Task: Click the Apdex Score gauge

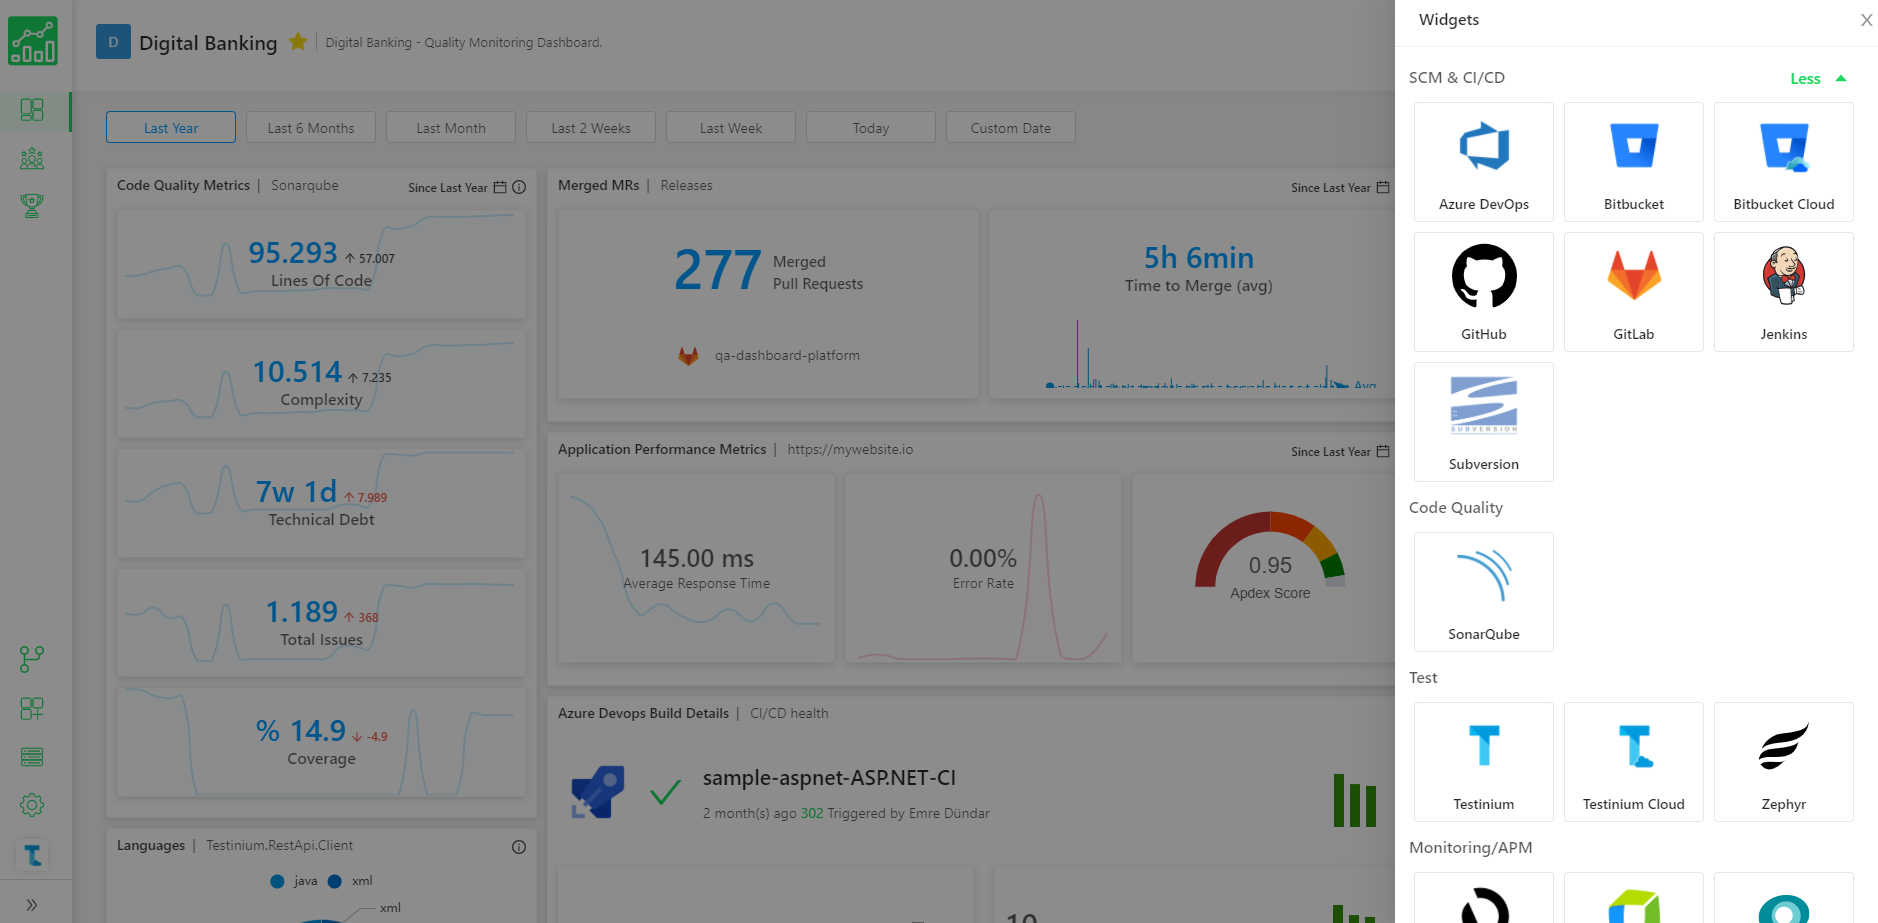Action: tap(1270, 557)
